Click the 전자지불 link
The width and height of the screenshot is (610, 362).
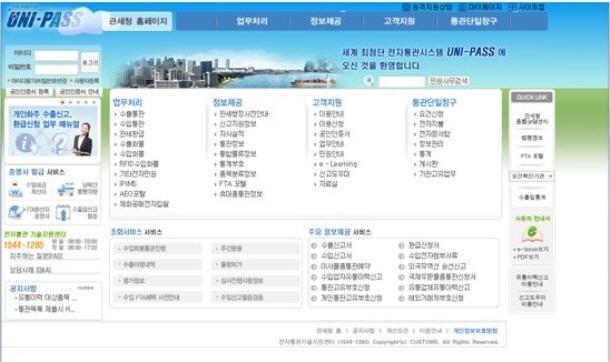(x=431, y=124)
